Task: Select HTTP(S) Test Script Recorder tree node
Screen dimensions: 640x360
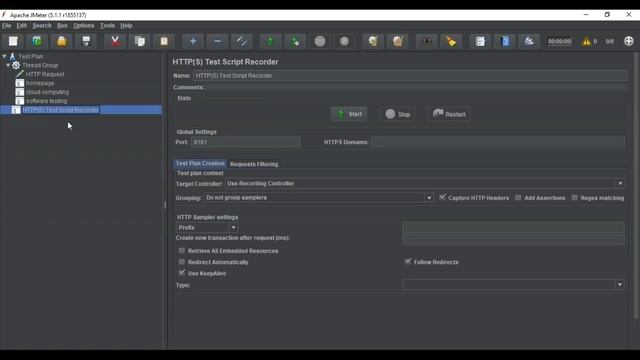Action: [x=60, y=110]
